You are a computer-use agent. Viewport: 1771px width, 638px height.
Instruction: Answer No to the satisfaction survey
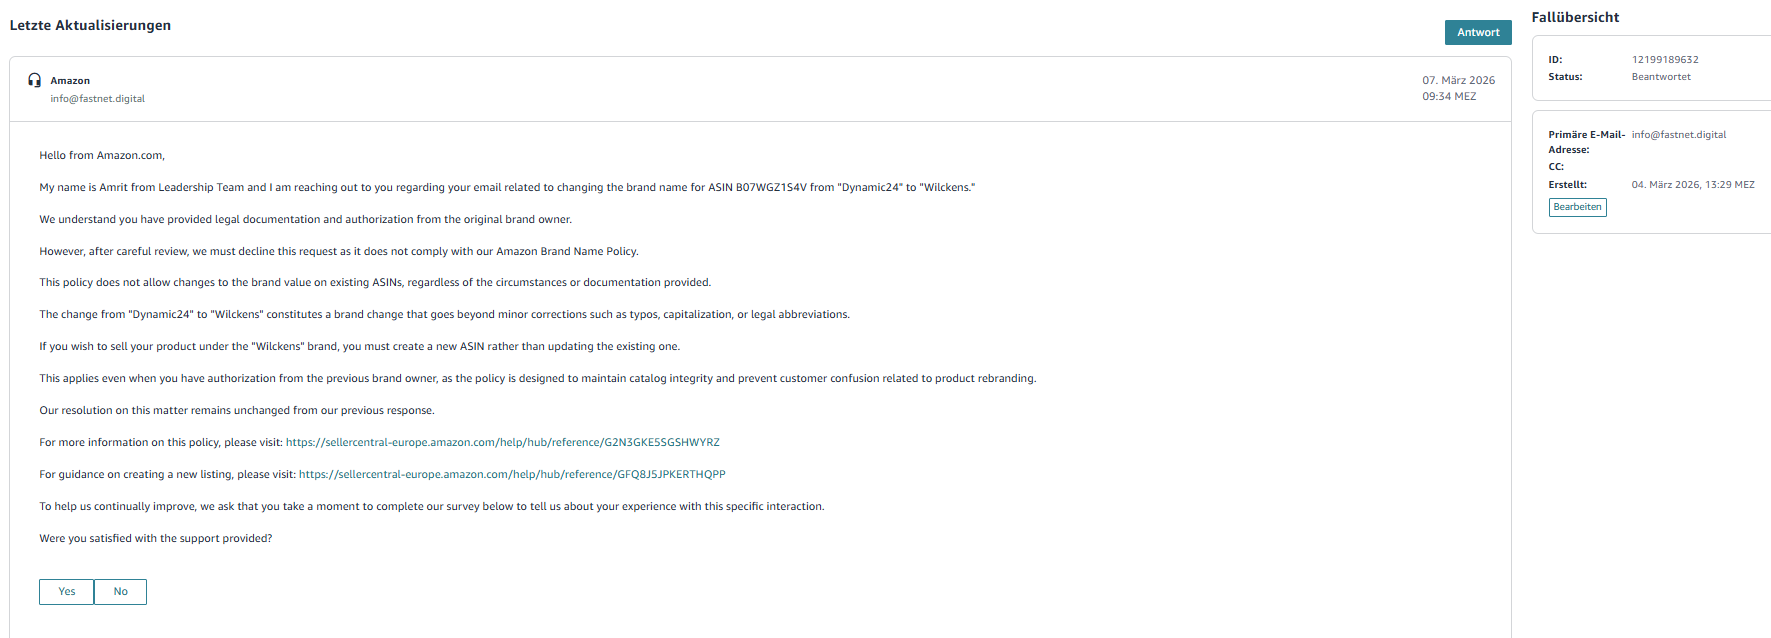pyautogui.click(x=120, y=592)
